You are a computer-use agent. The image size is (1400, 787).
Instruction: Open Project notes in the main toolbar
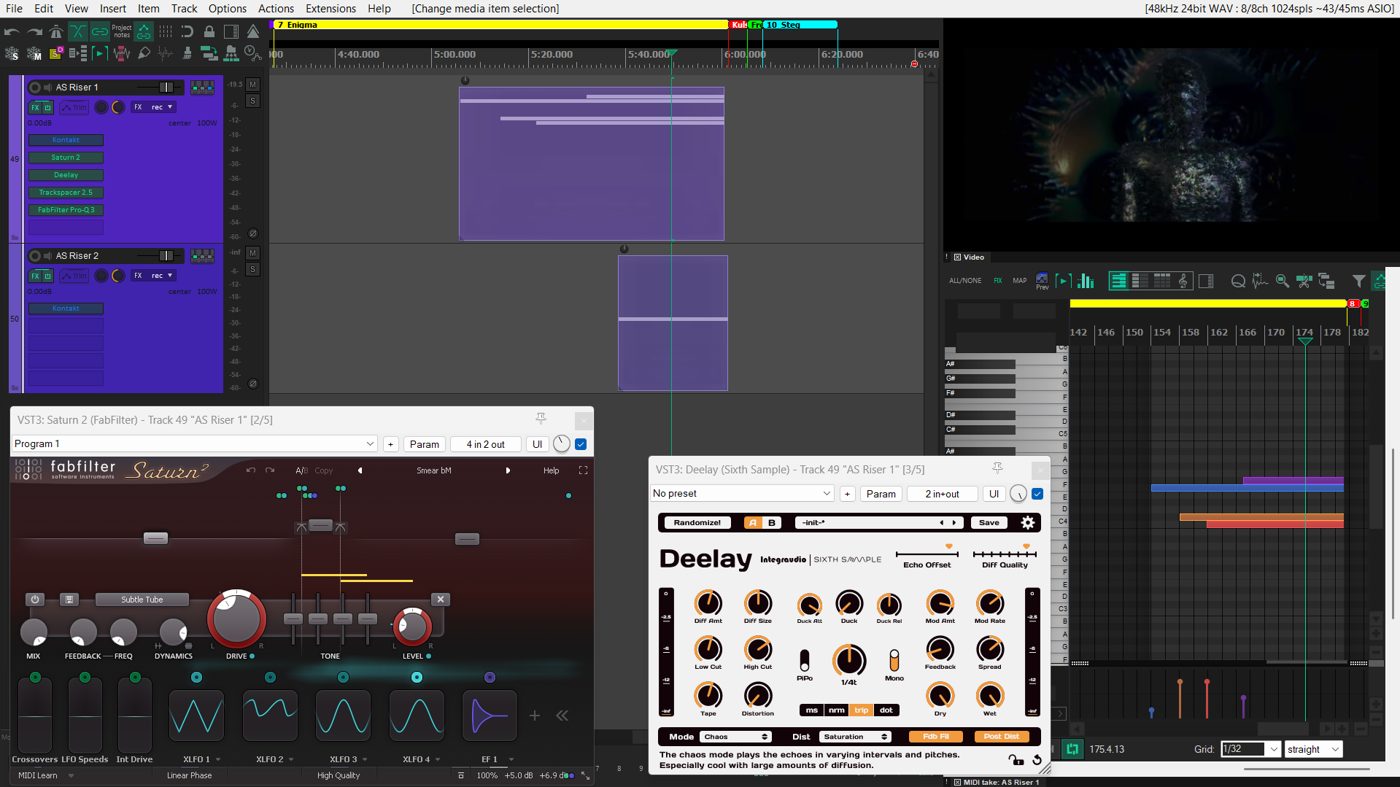pos(121,32)
